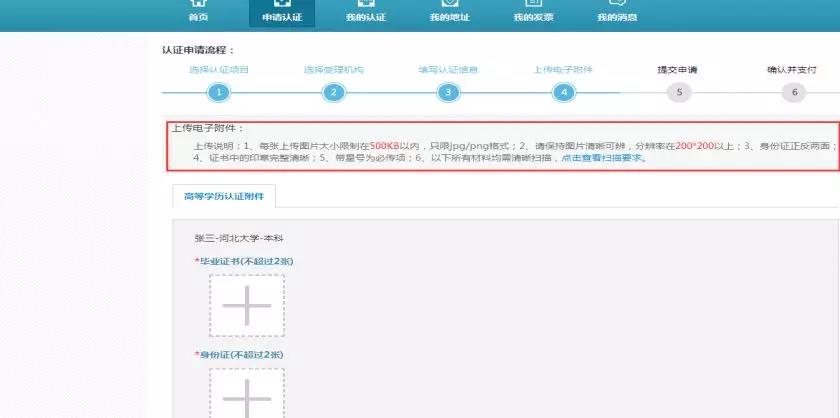Screen dimensions: 840x418
Task: Add 毕业证书 image via plus box
Action: coord(246,305)
